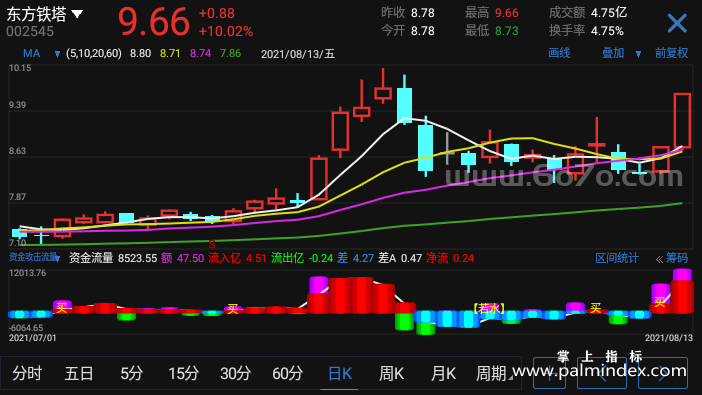Screen dimensions: 702x395
Task: Select the 30分 timeframe tab
Action: coord(235,373)
